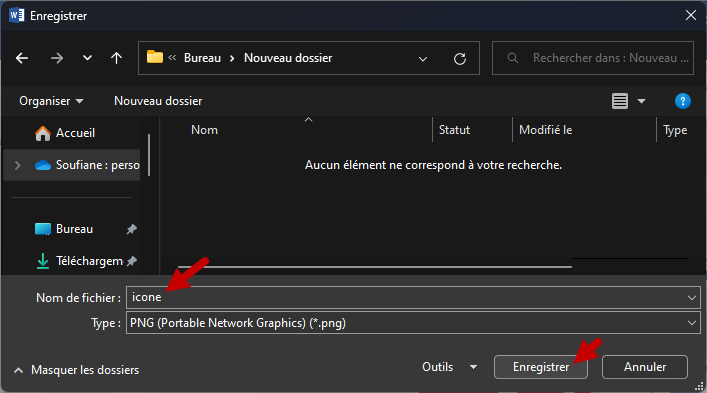Viewport: 707px width, 393px height.
Task: Open the Organiser menu
Action: [51, 101]
